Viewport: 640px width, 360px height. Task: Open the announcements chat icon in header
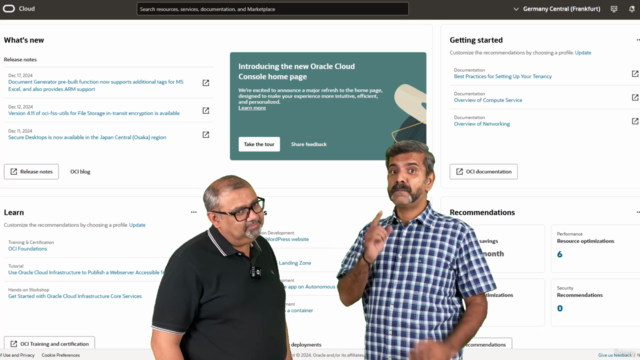click(614, 9)
